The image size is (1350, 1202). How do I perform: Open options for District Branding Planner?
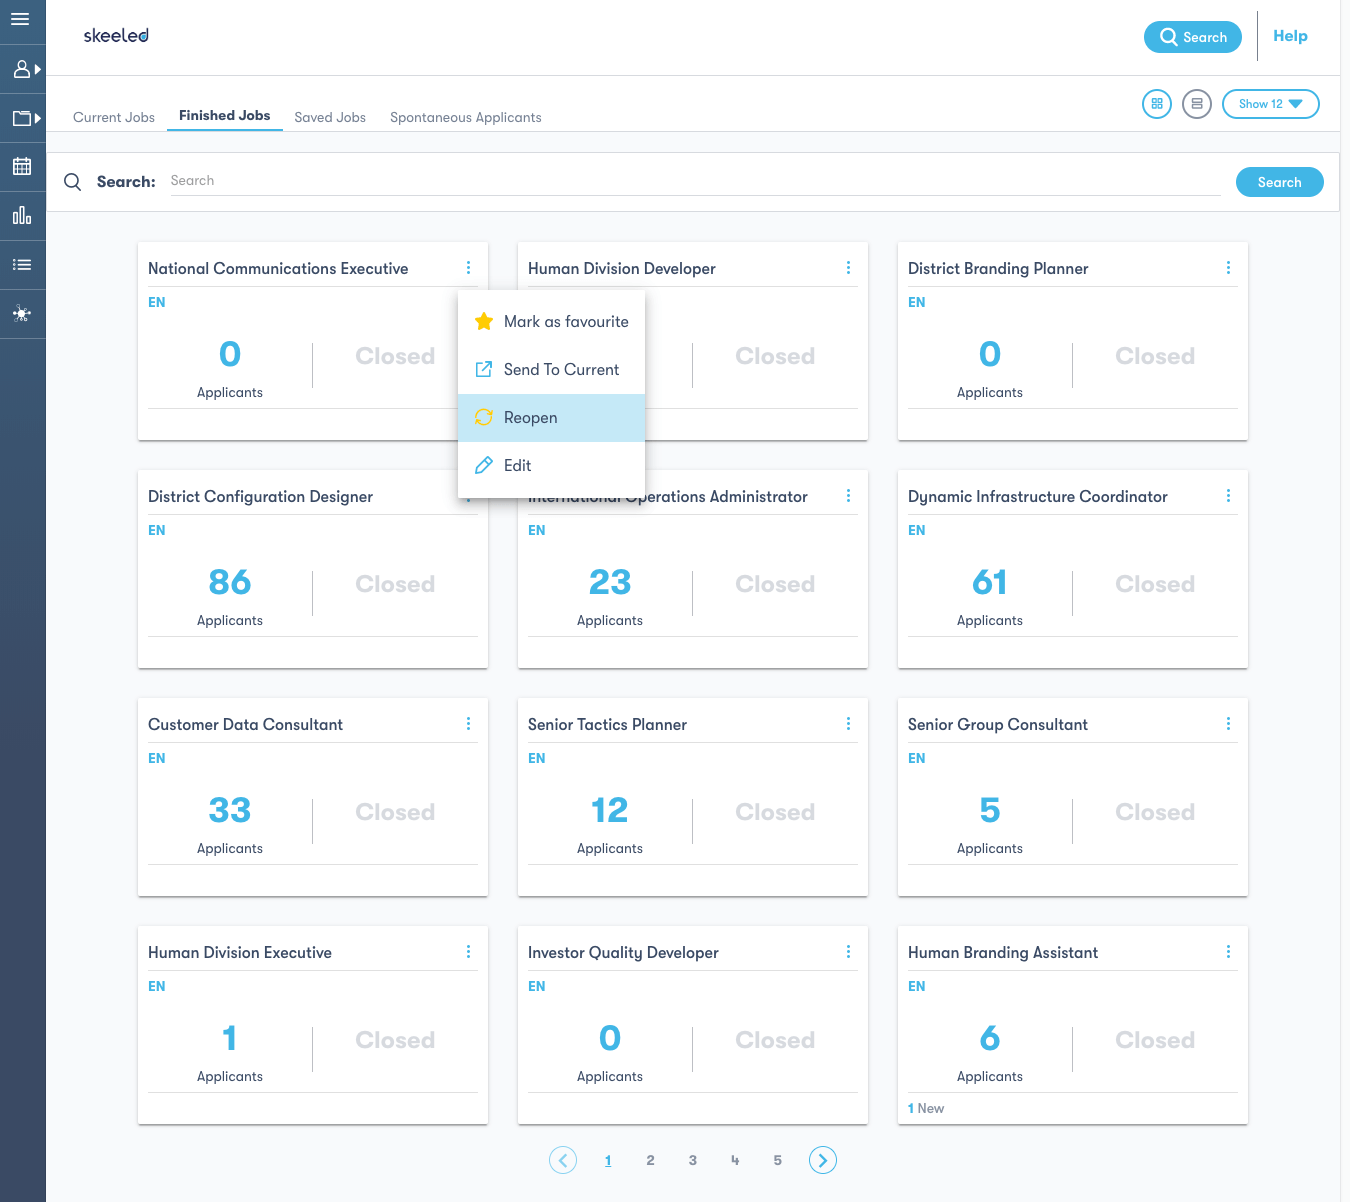1228,268
